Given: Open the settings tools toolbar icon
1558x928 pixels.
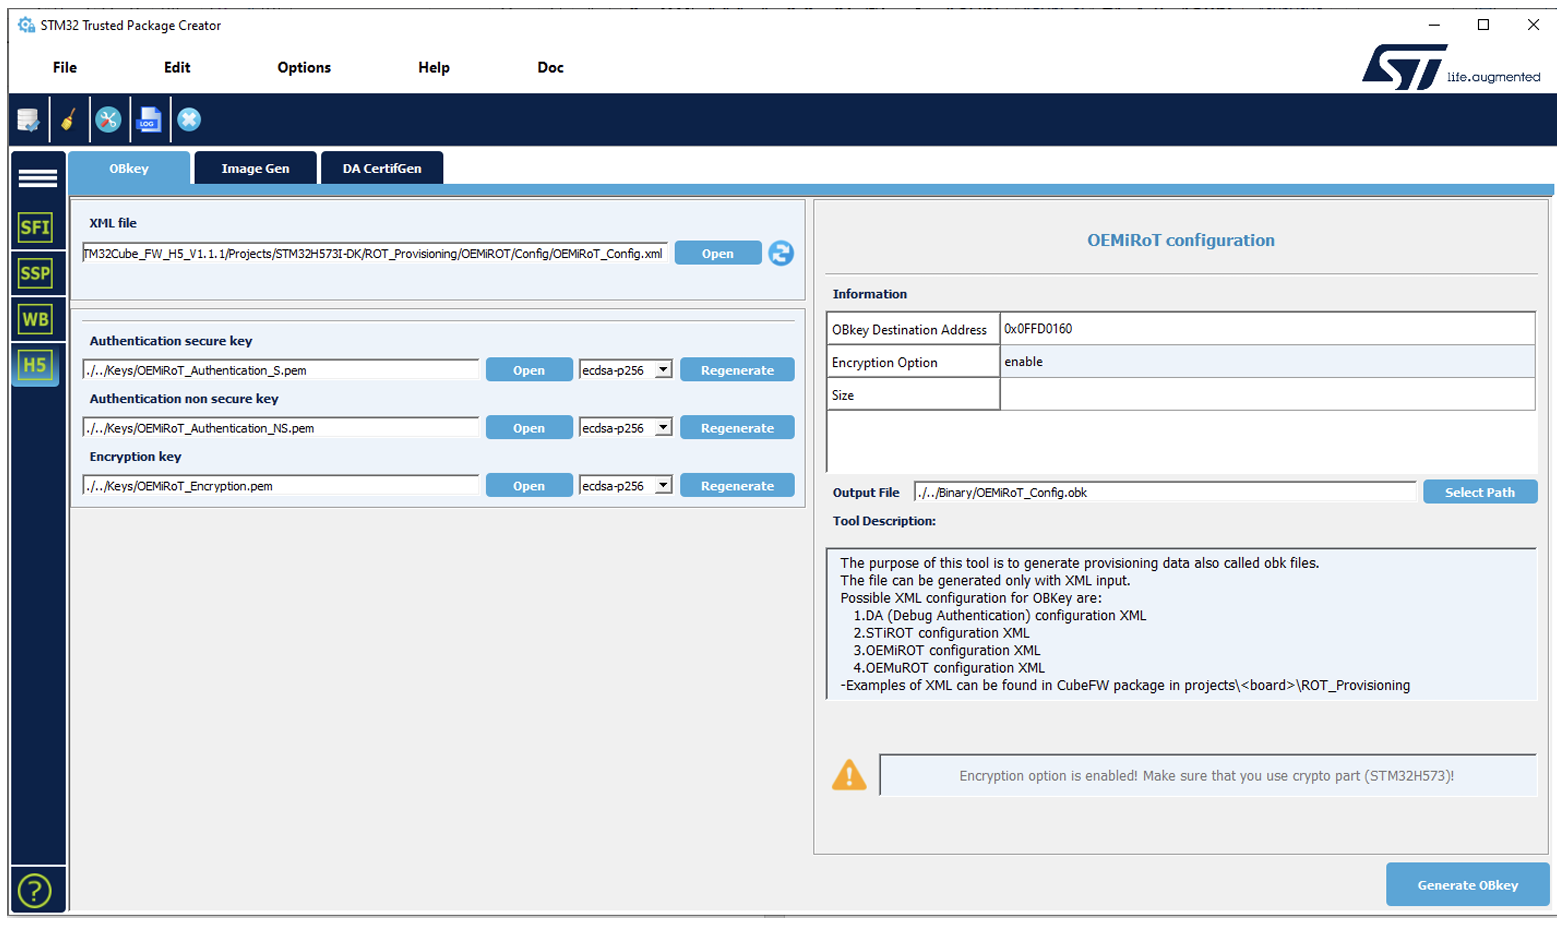Looking at the screenshot, I should (108, 120).
